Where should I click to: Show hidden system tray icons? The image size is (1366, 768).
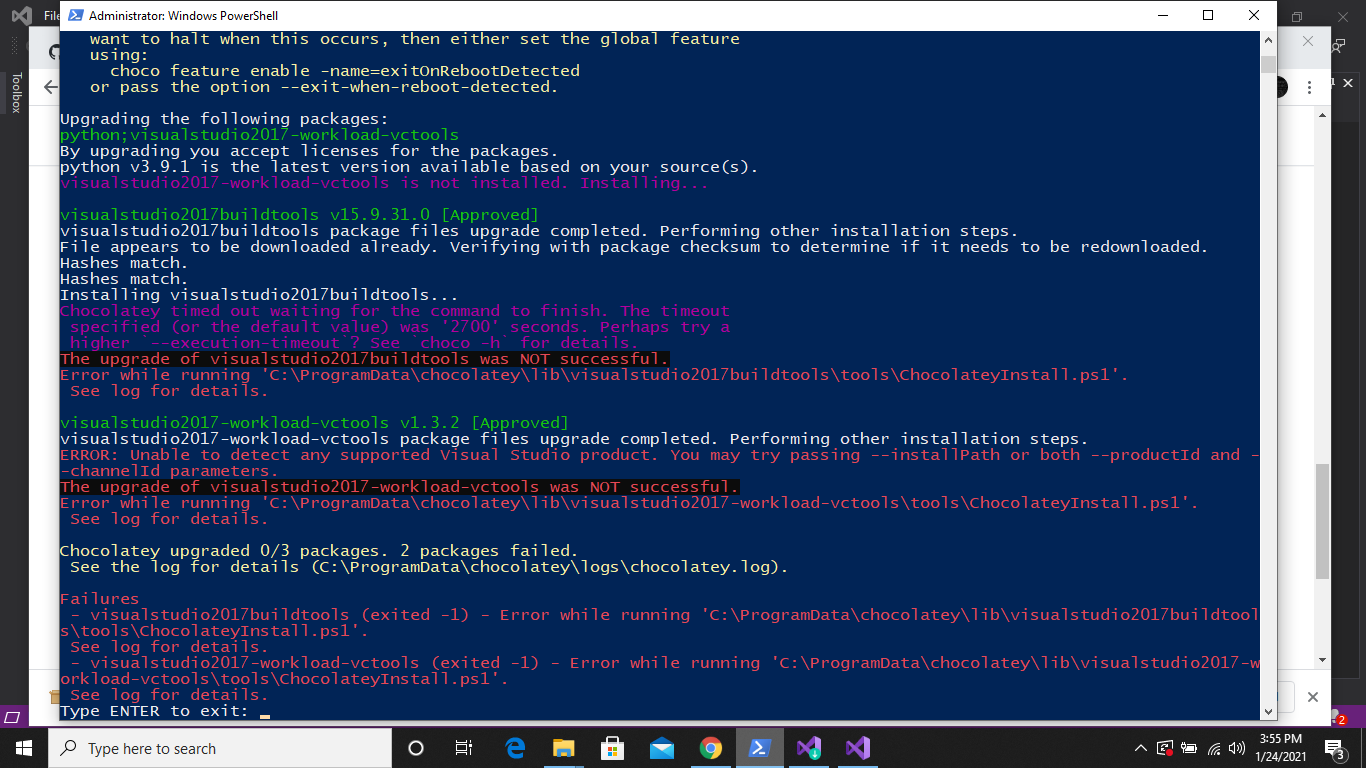pyautogui.click(x=1141, y=748)
